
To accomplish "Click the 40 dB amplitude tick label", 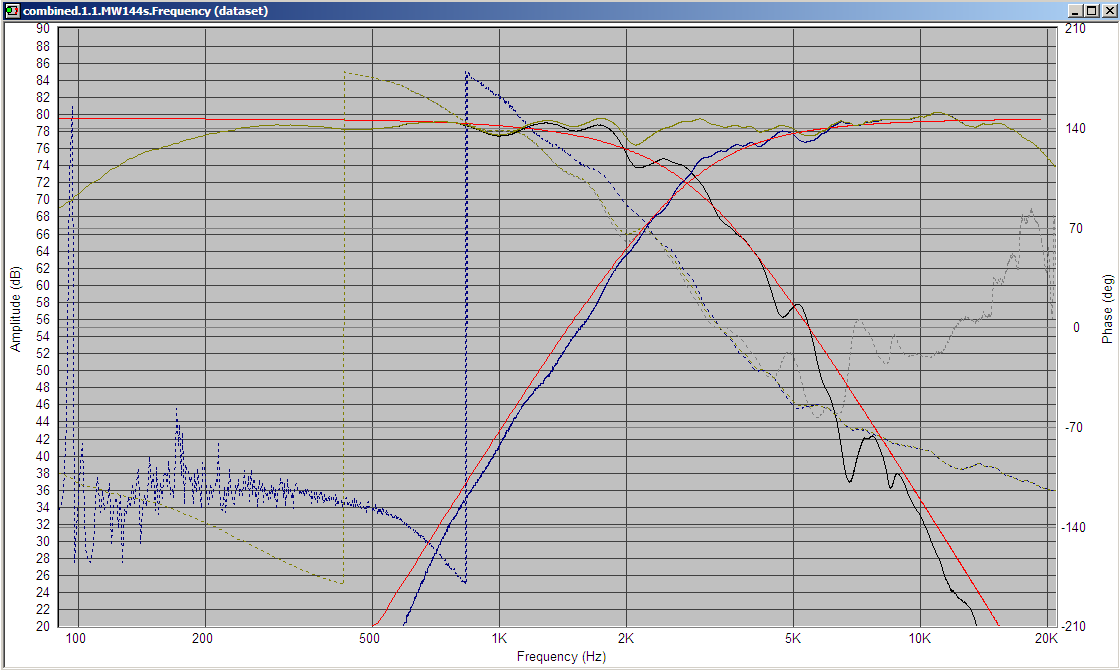I will pos(43,456).
